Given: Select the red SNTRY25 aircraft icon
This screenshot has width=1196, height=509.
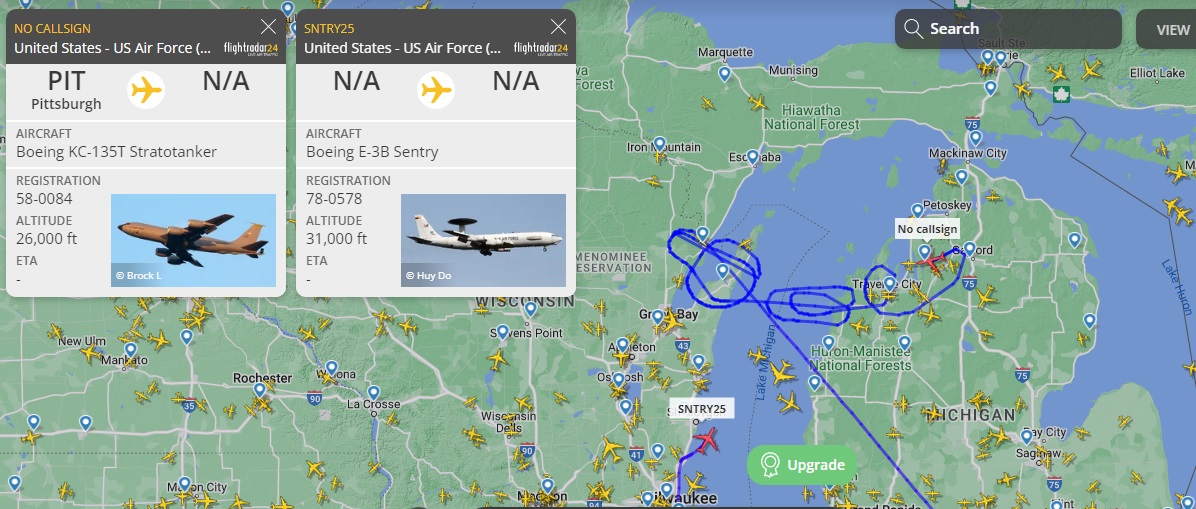Looking at the screenshot, I should pos(708,439).
